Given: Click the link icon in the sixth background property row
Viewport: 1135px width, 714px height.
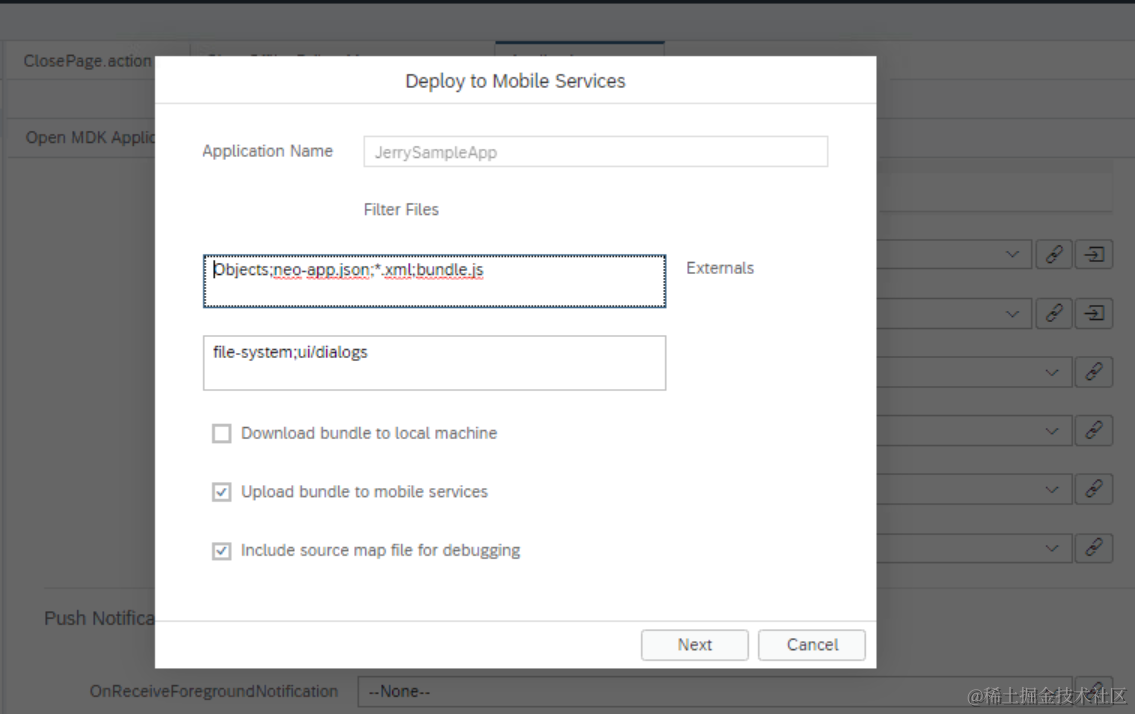Looking at the screenshot, I should pos(1094,548).
